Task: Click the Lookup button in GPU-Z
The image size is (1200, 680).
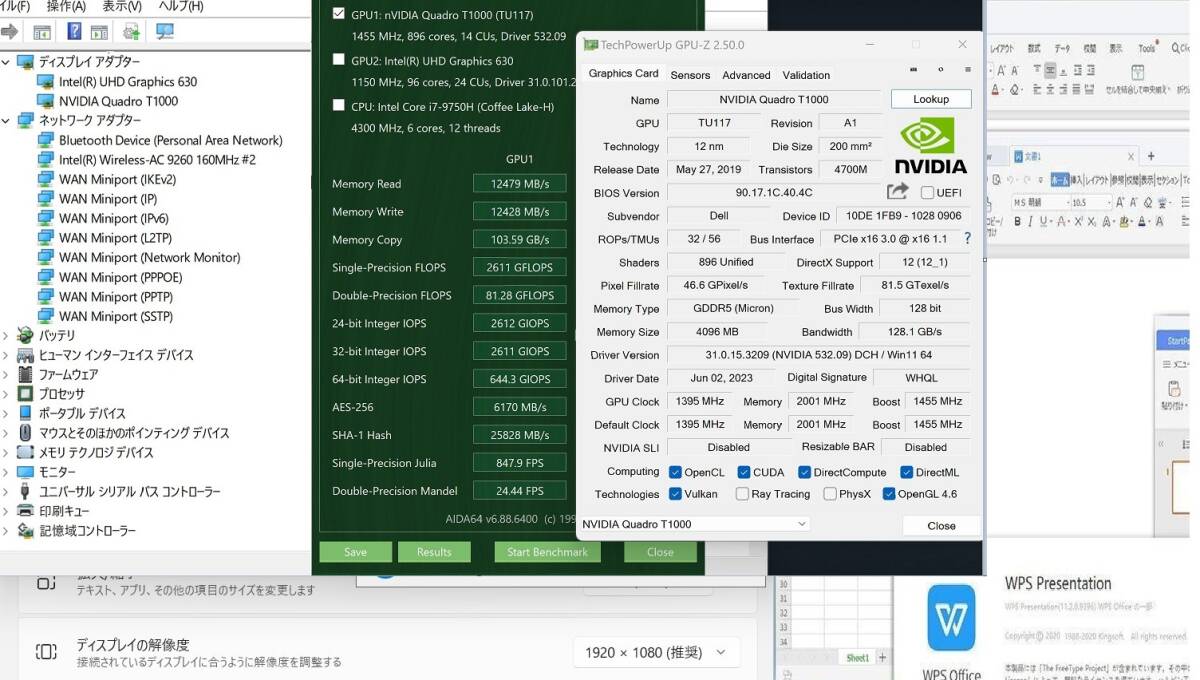Action: click(931, 99)
